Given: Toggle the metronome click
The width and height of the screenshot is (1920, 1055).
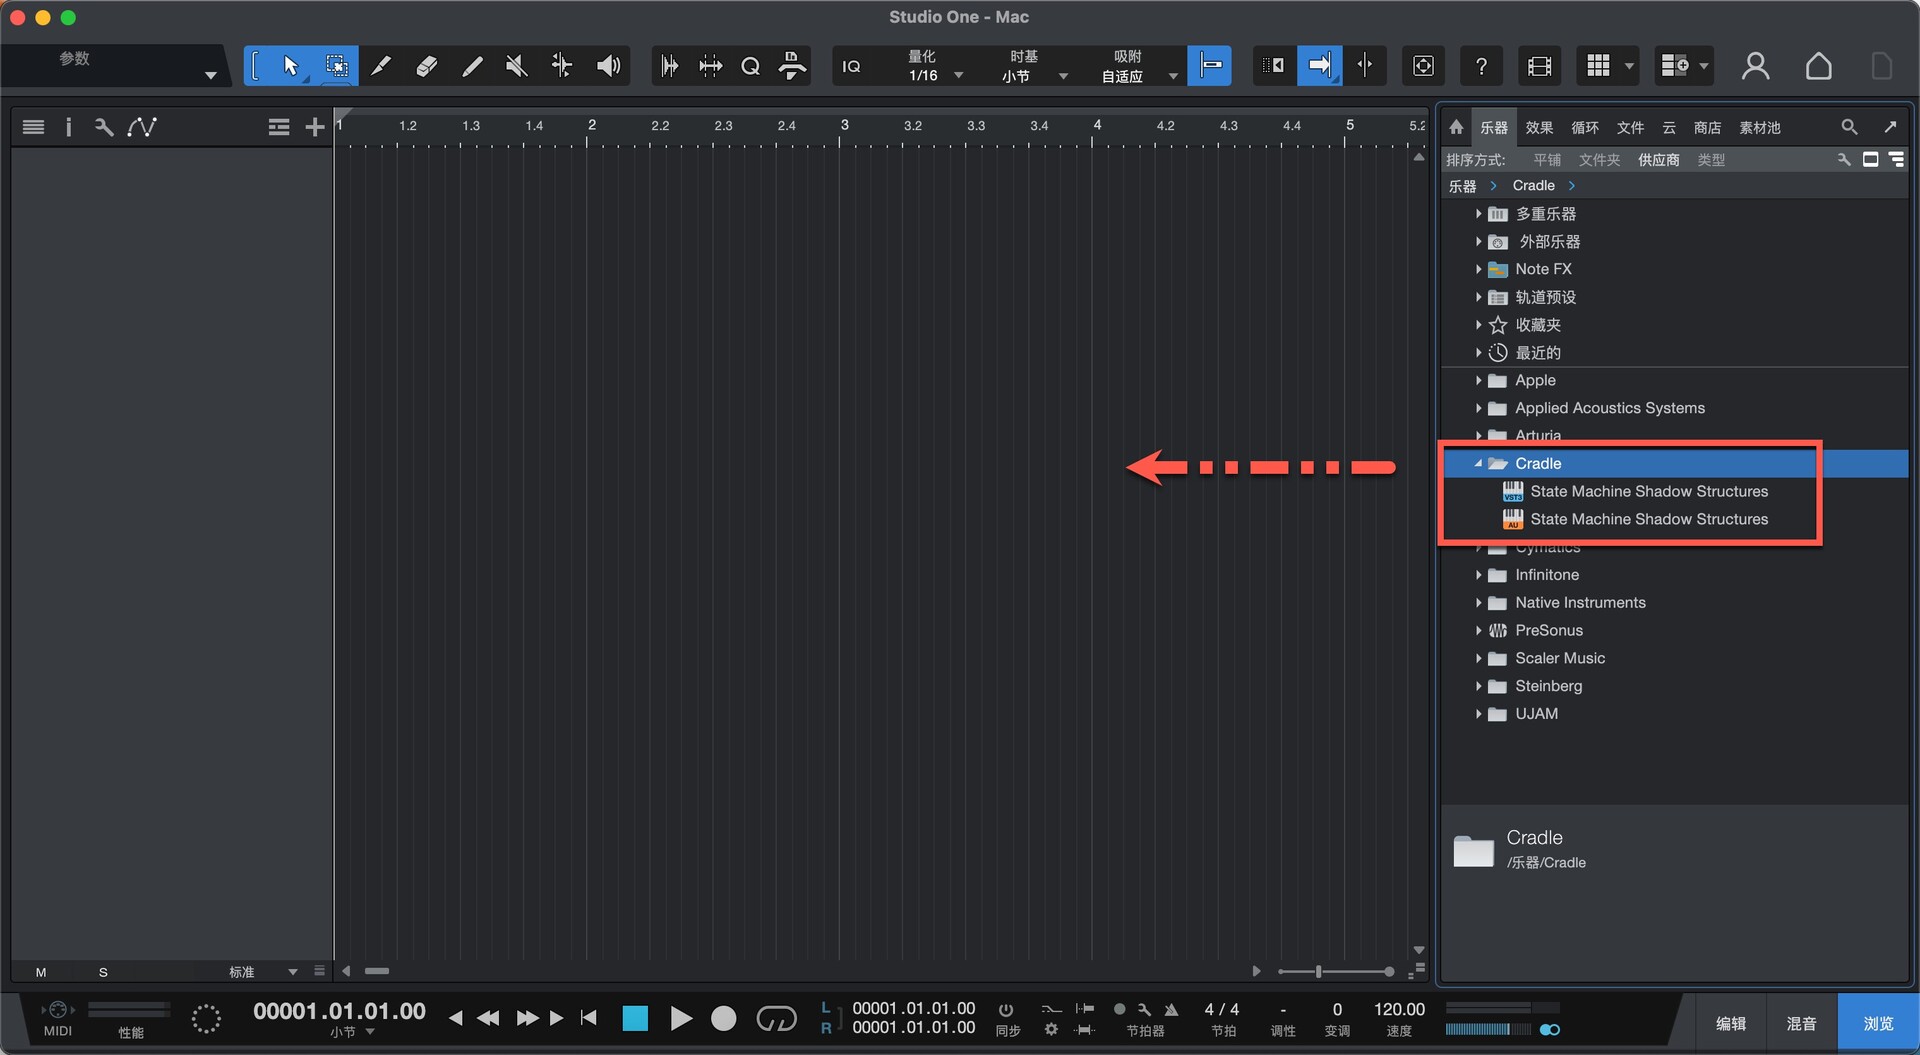Looking at the screenshot, I should click(1171, 1009).
